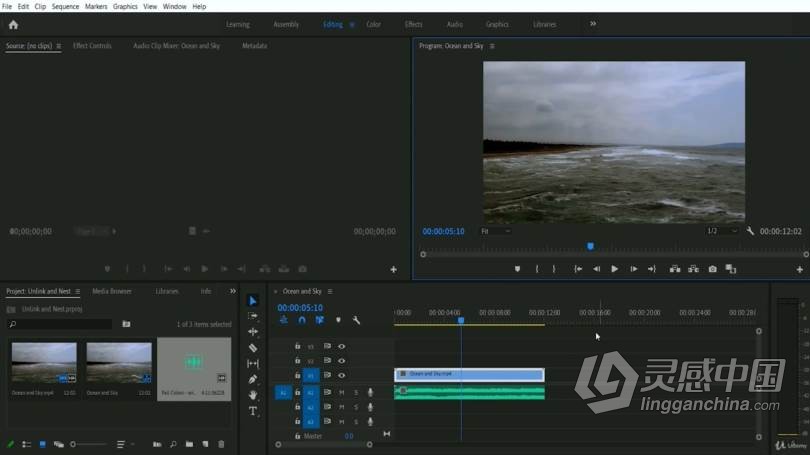
Task: Select the Track Select Forward tool
Action: tap(253, 316)
